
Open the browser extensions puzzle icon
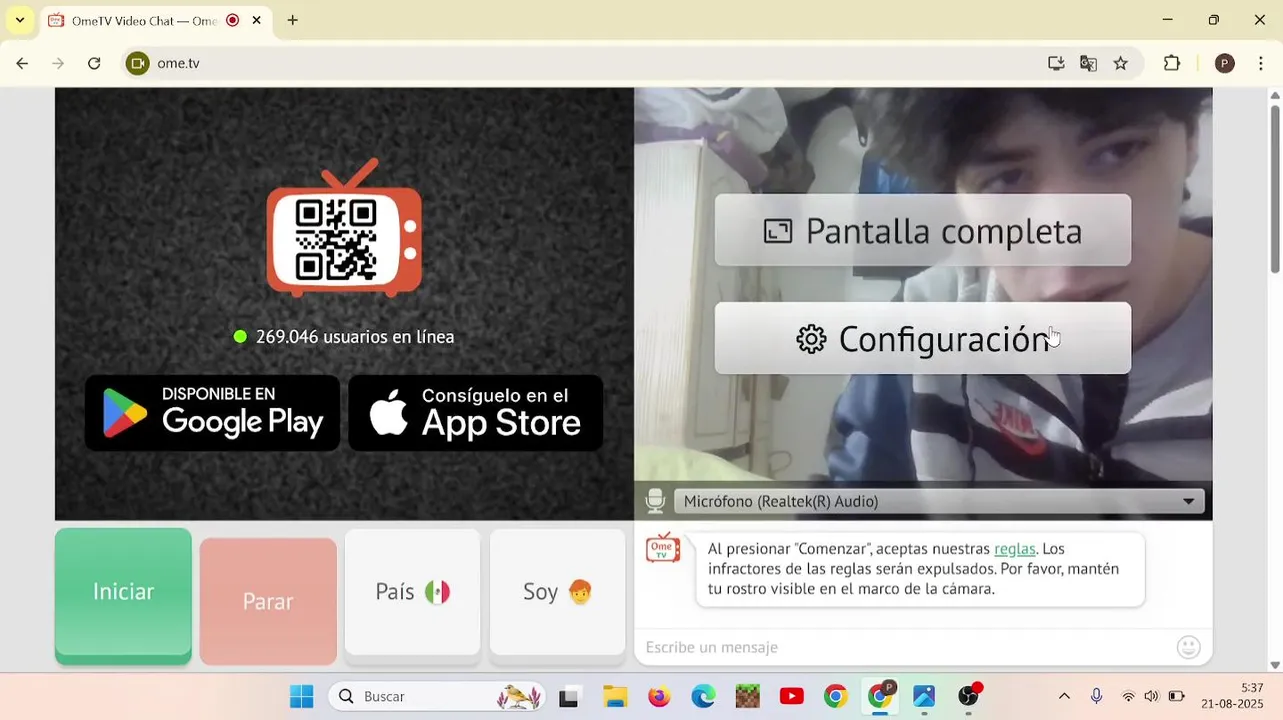(x=1172, y=63)
